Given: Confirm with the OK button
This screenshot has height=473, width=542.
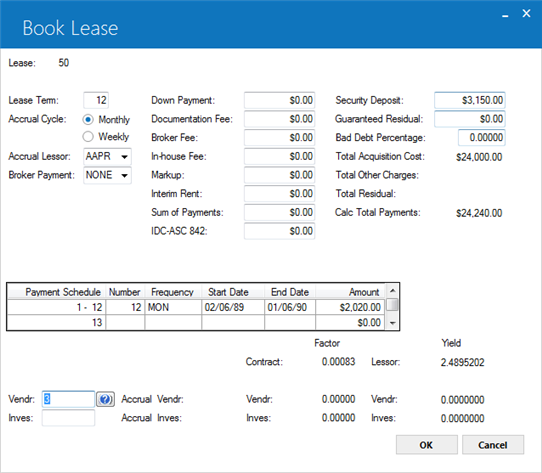Looking at the screenshot, I should click(x=427, y=445).
